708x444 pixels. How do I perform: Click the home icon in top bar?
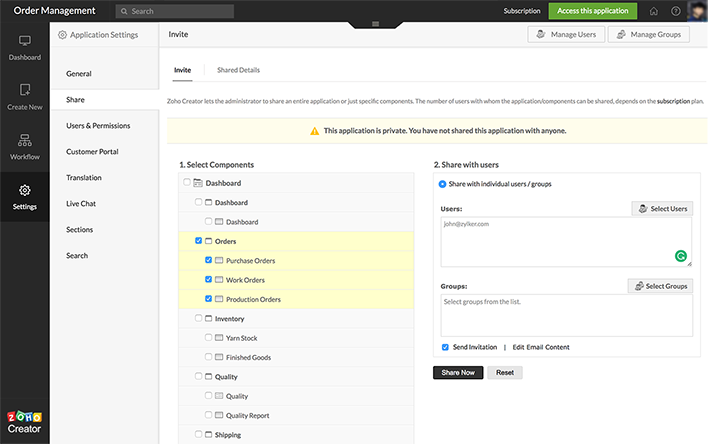pos(653,11)
